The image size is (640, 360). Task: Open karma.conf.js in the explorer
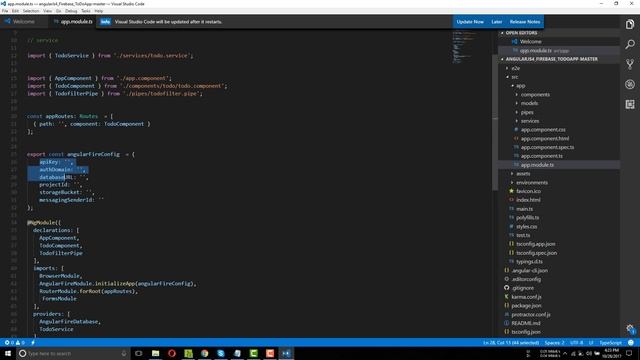click(x=526, y=297)
